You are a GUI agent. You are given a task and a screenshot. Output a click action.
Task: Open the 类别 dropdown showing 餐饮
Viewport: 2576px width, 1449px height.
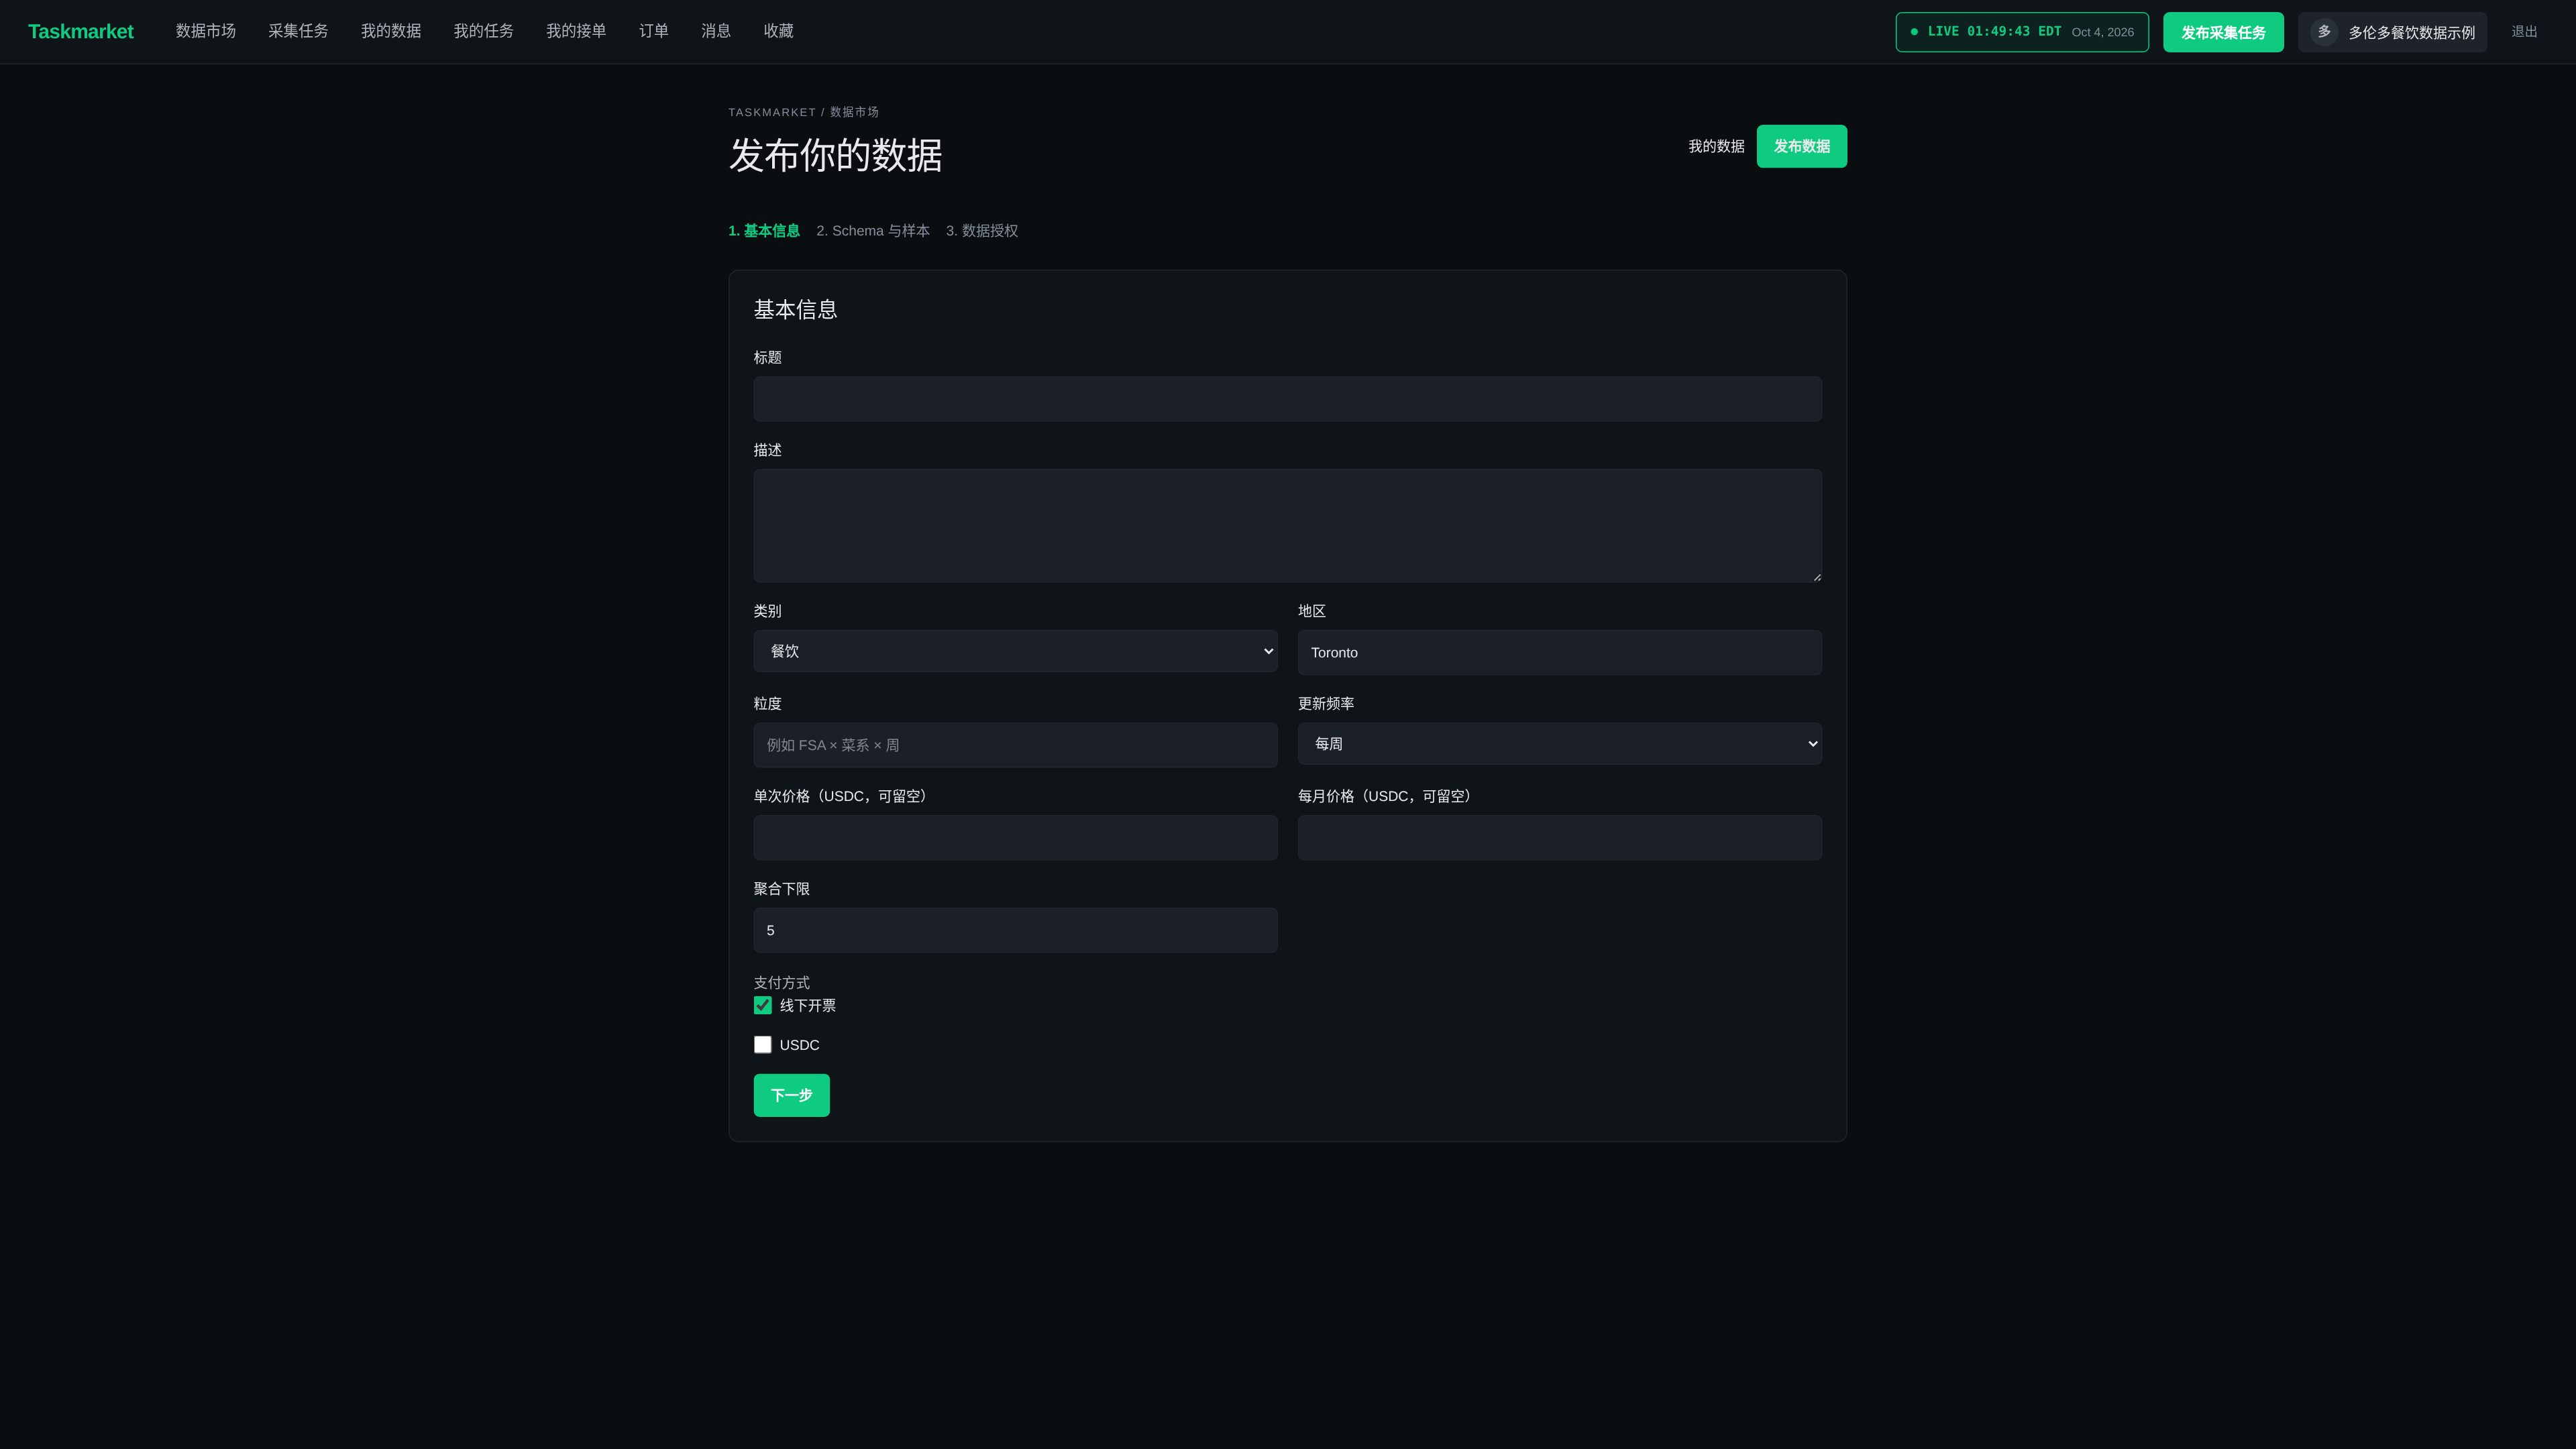1015,651
